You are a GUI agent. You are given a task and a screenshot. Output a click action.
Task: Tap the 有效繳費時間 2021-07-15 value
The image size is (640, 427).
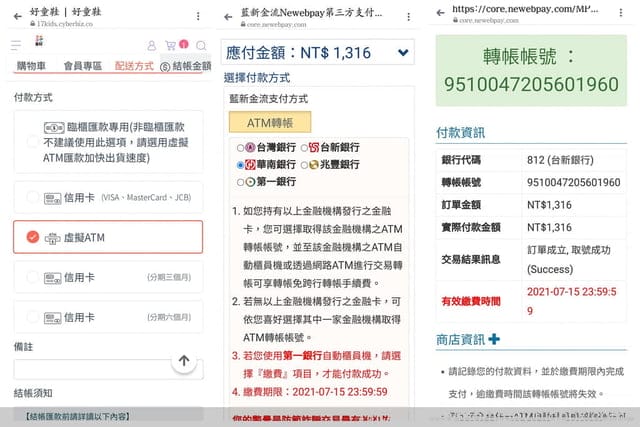pyautogui.click(x=571, y=301)
